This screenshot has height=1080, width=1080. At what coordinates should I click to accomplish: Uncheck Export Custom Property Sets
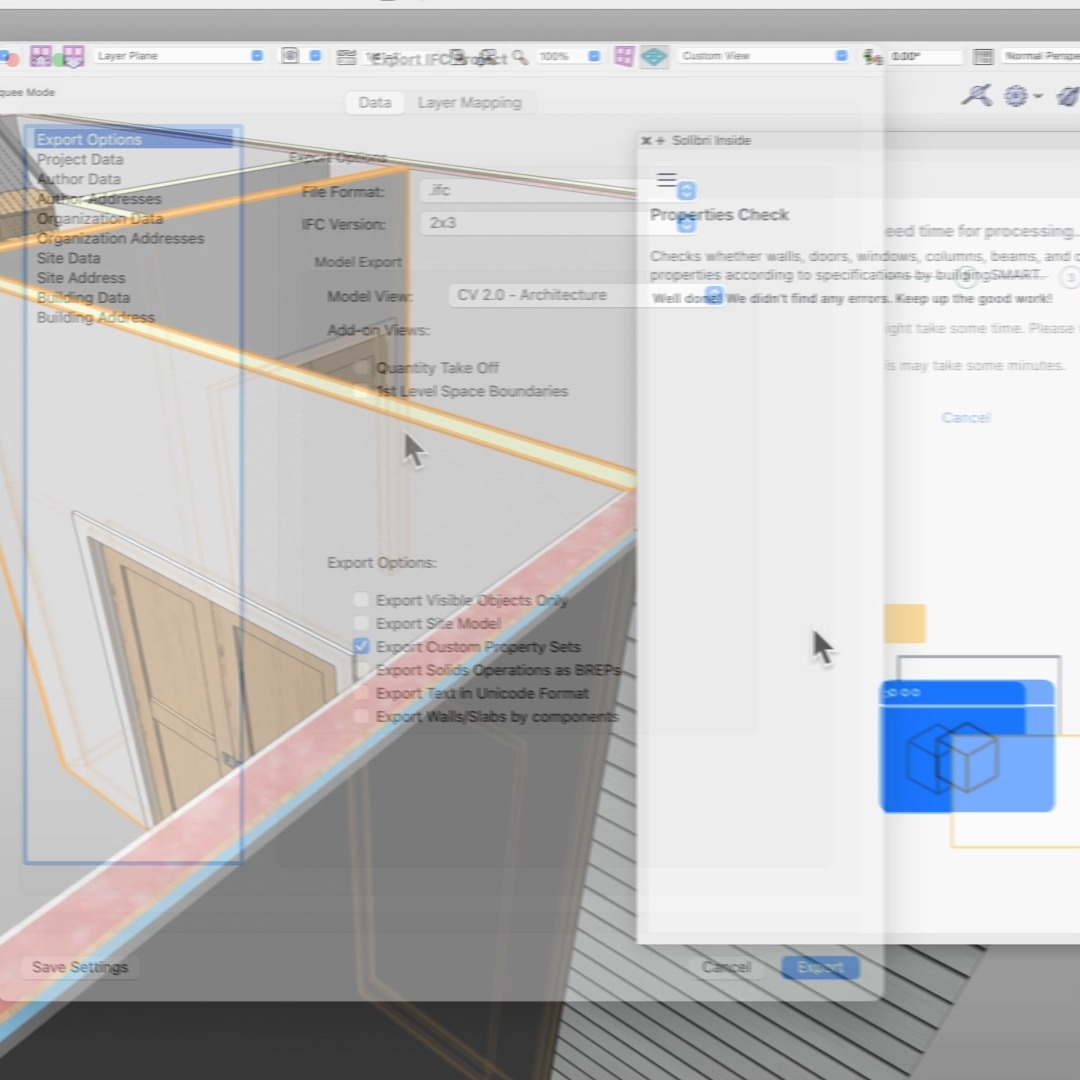pos(361,647)
